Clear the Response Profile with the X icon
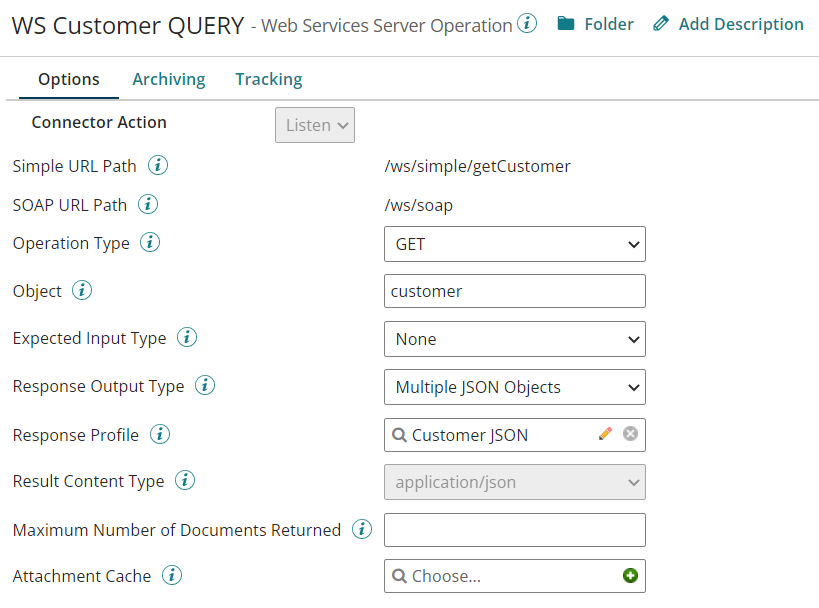The width and height of the screenshot is (819, 608). [629, 434]
